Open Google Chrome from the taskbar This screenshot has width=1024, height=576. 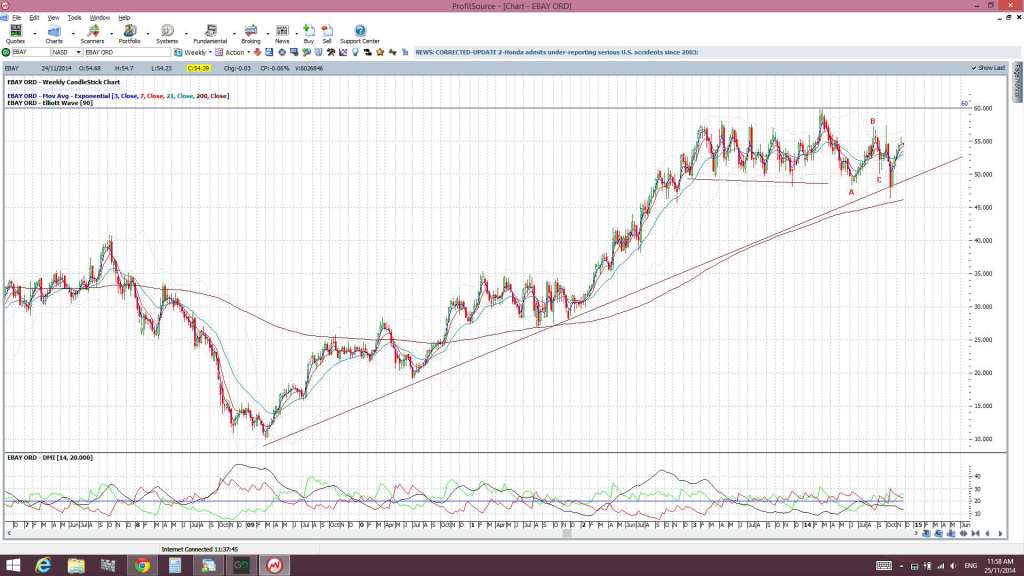pyautogui.click(x=142, y=565)
